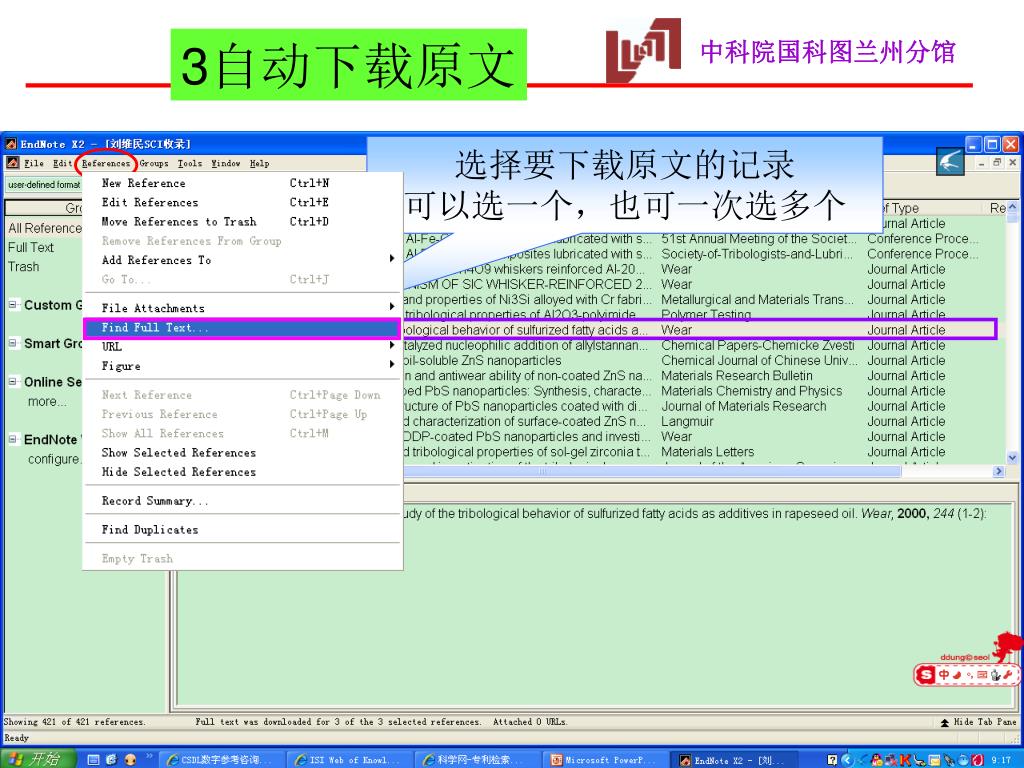Expand File Attachments submenu arrow
The width and height of the screenshot is (1024, 768).
[392, 307]
